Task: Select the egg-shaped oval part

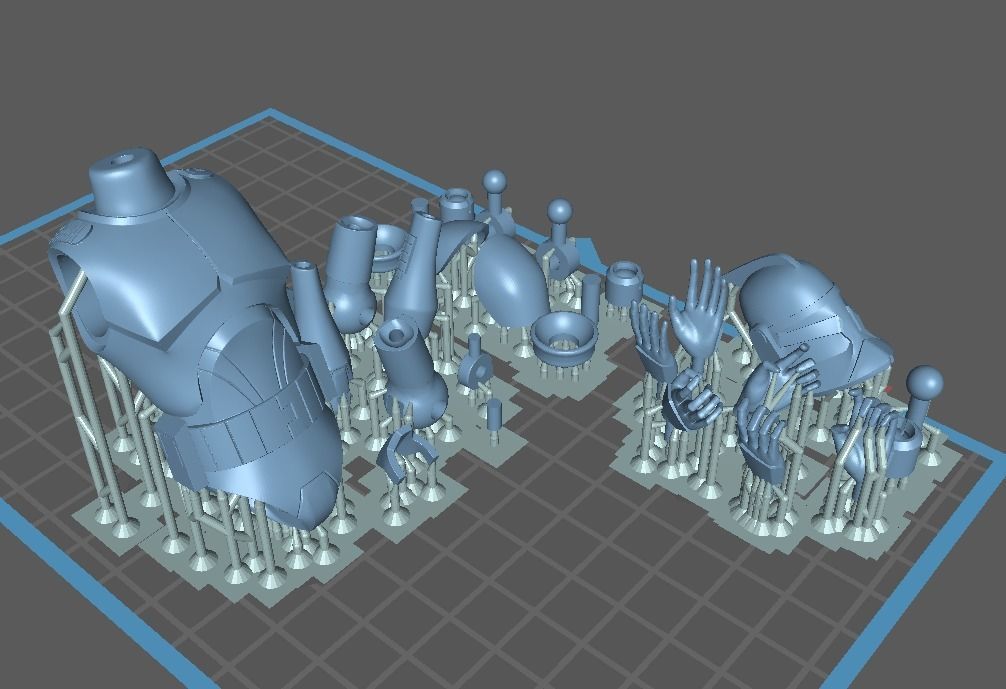Action: [510, 280]
